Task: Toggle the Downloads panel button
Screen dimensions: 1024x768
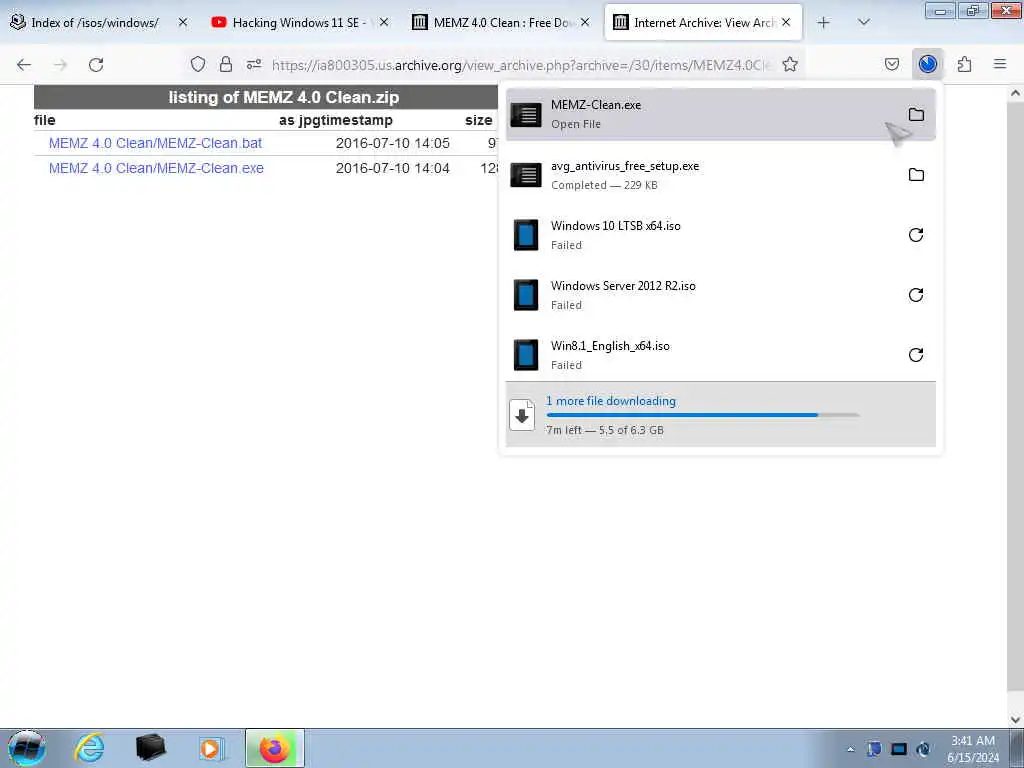Action: tap(928, 64)
